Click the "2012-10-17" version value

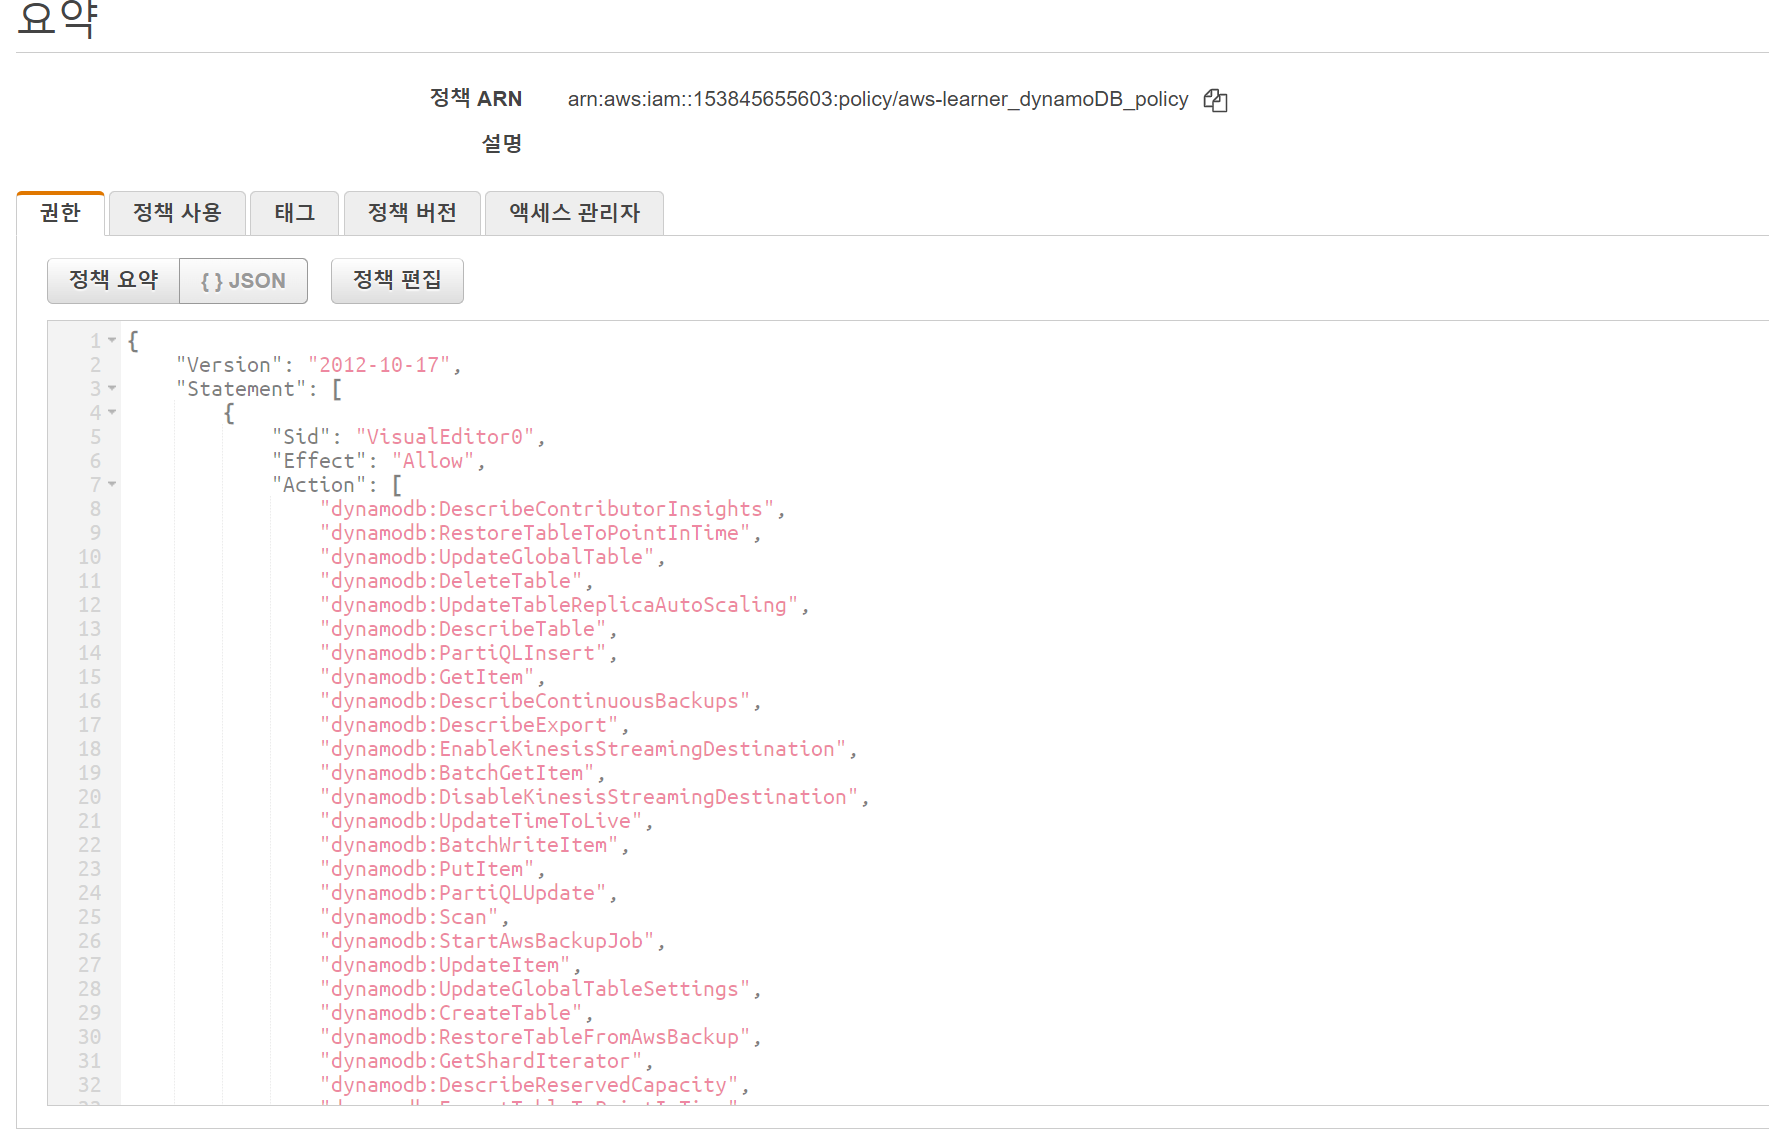coord(379,365)
